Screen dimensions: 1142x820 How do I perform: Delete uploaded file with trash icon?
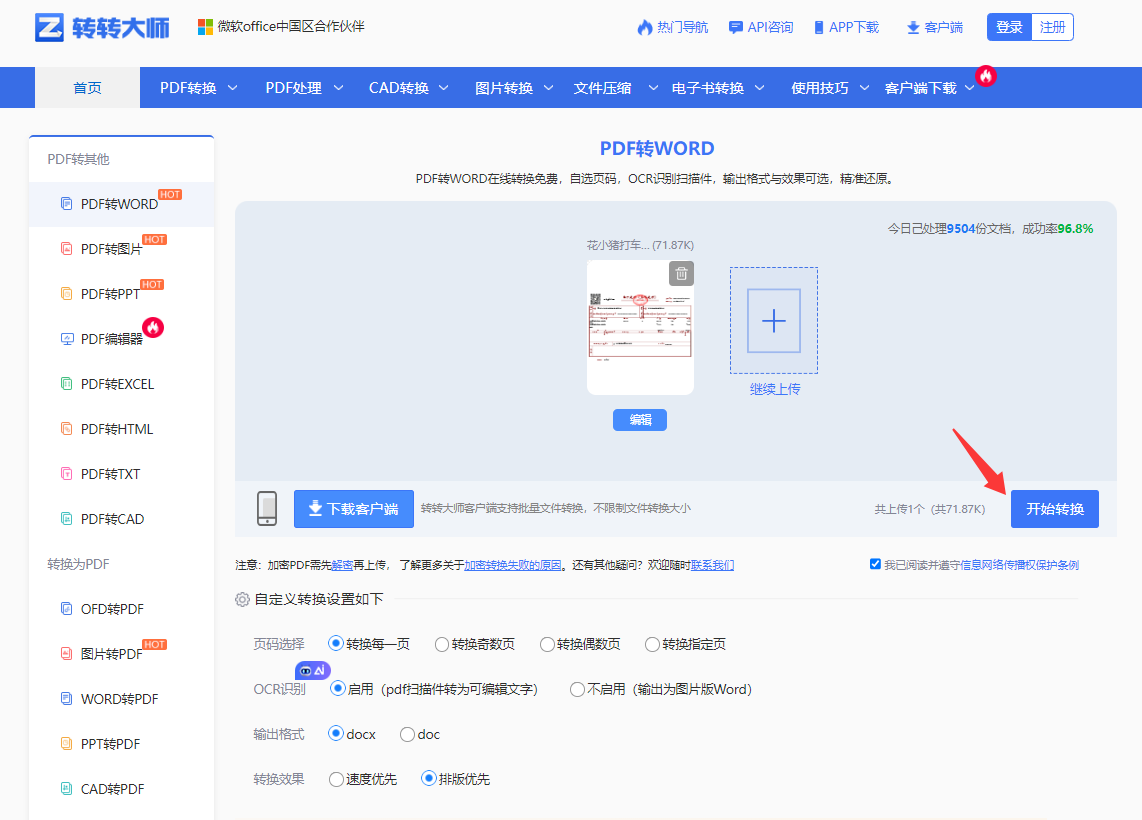click(681, 274)
